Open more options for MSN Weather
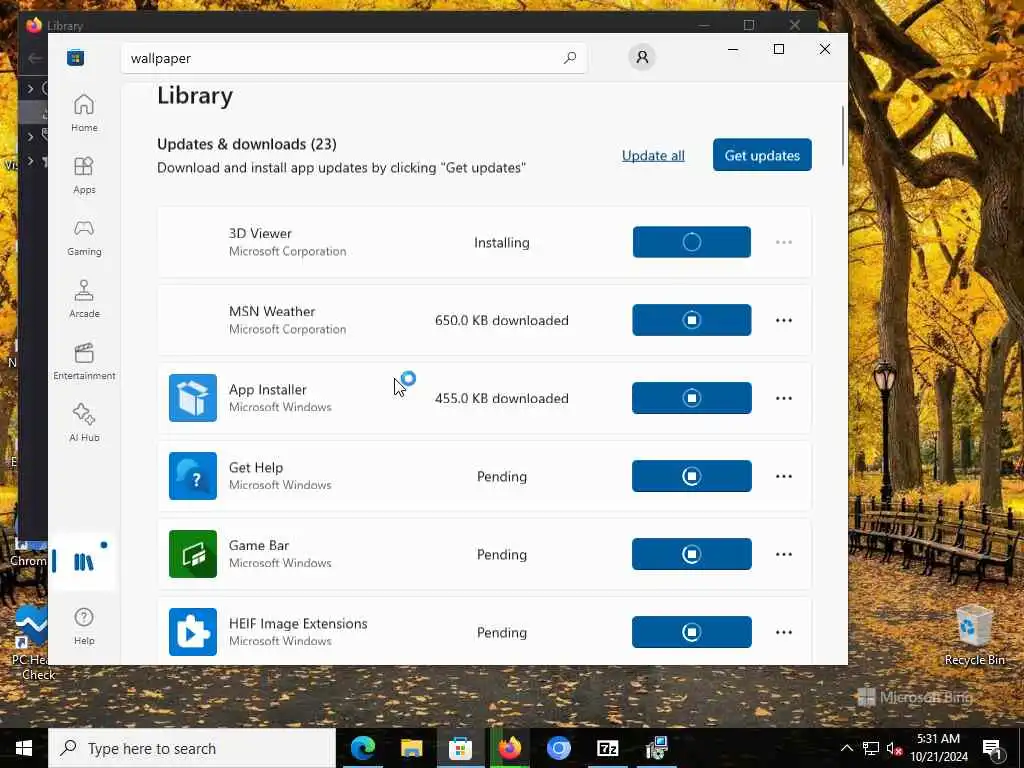1024x768 pixels. [x=784, y=320]
